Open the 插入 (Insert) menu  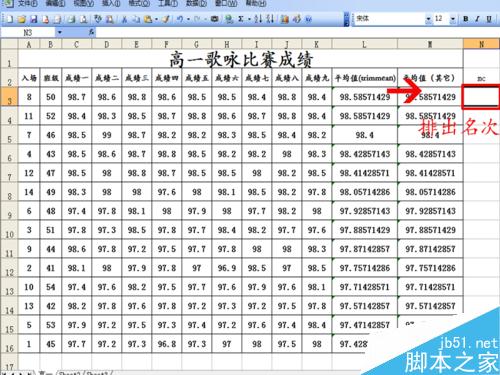pos(111,3)
